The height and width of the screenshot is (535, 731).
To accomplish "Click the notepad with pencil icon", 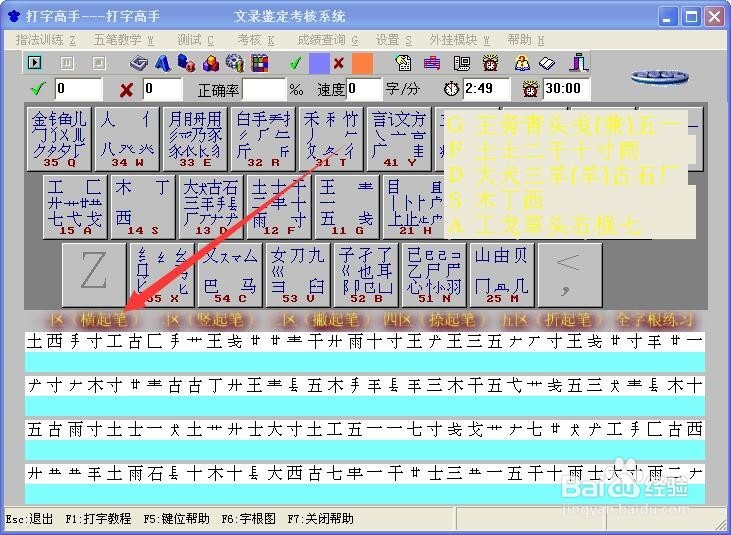I will click(x=403, y=63).
